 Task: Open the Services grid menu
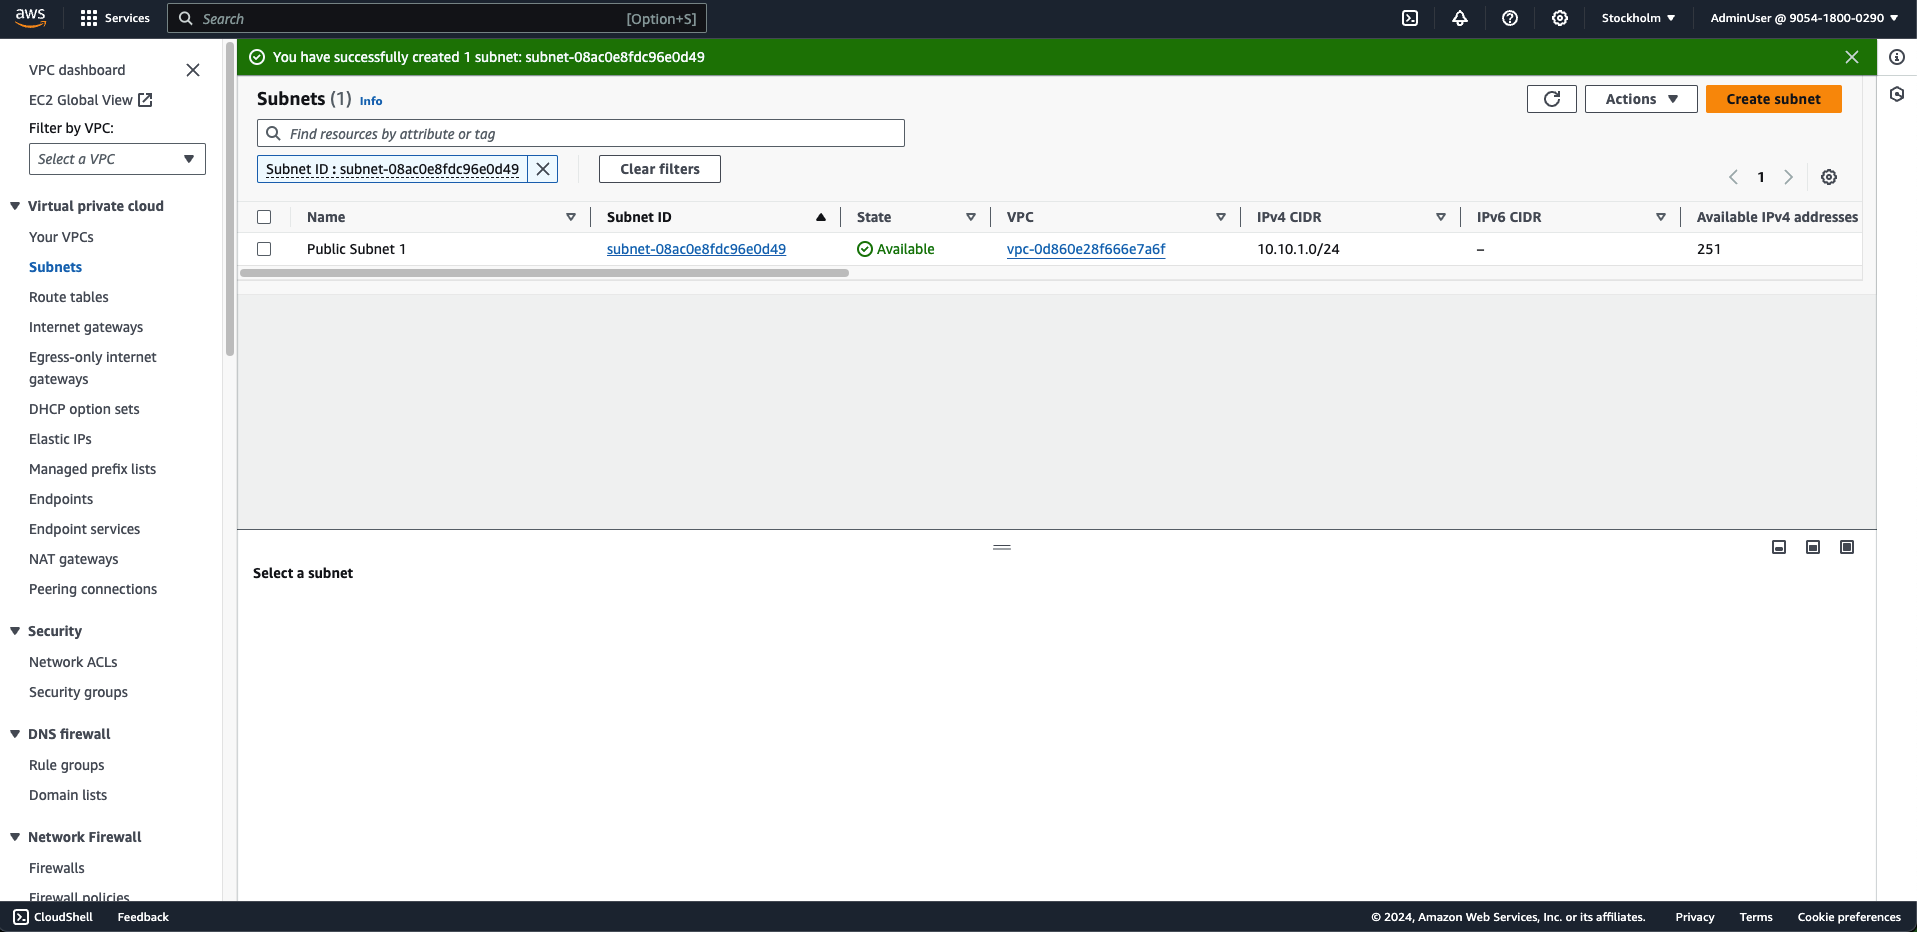pos(114,18)
